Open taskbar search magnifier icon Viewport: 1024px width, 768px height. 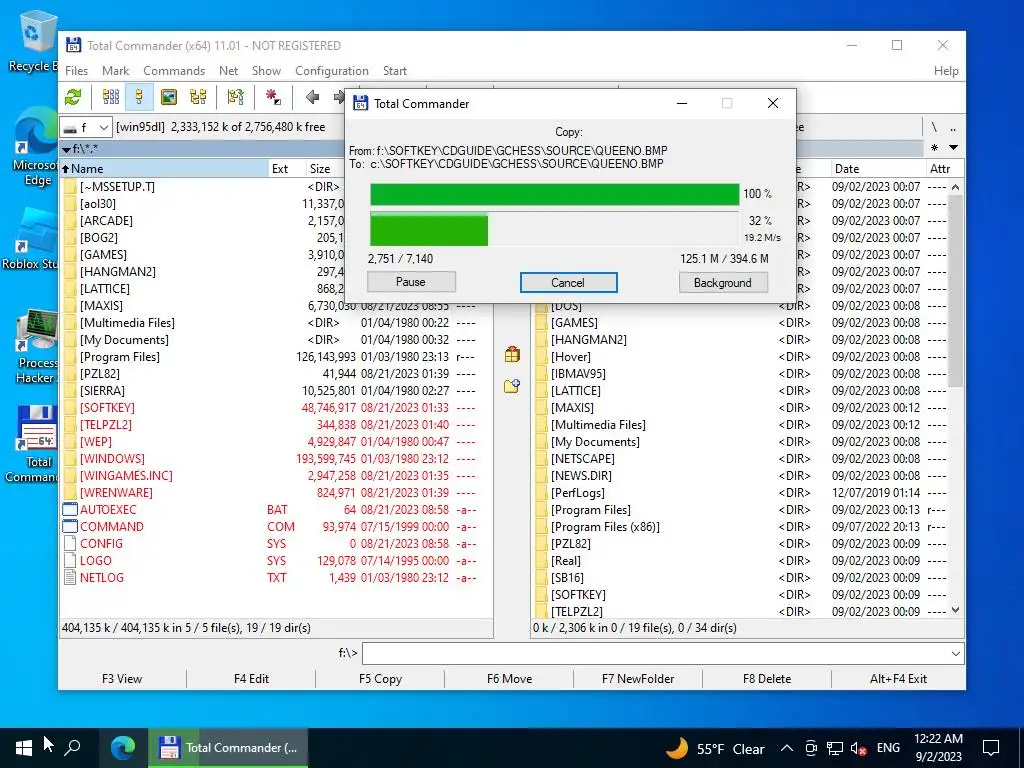(72, 747)
